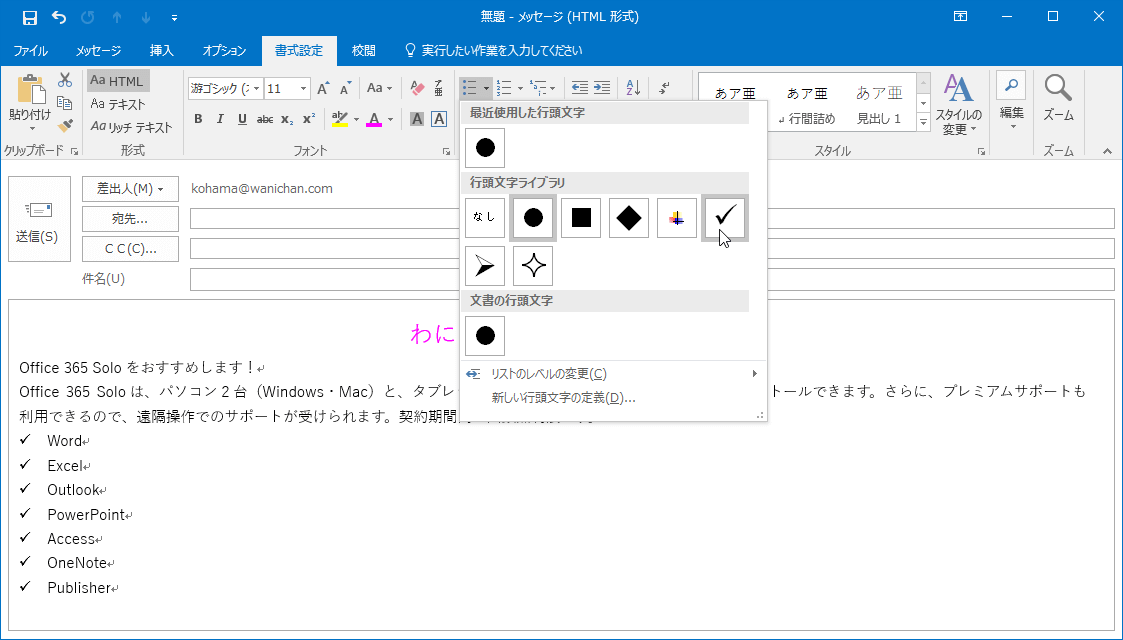The image size is (1123, 640).
Task: Select the Format Painter brush icon
Action: [65, 126]
